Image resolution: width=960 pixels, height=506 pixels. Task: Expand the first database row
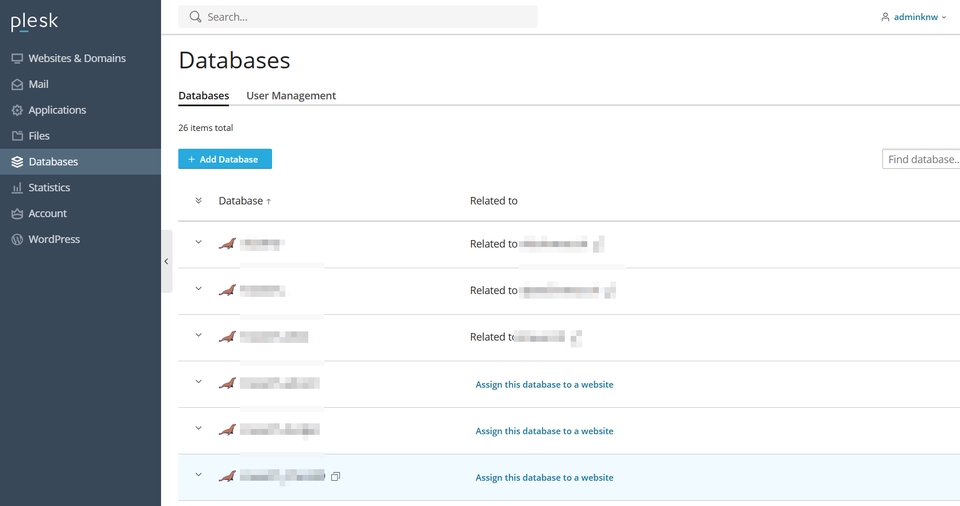(x=198, y=242)
